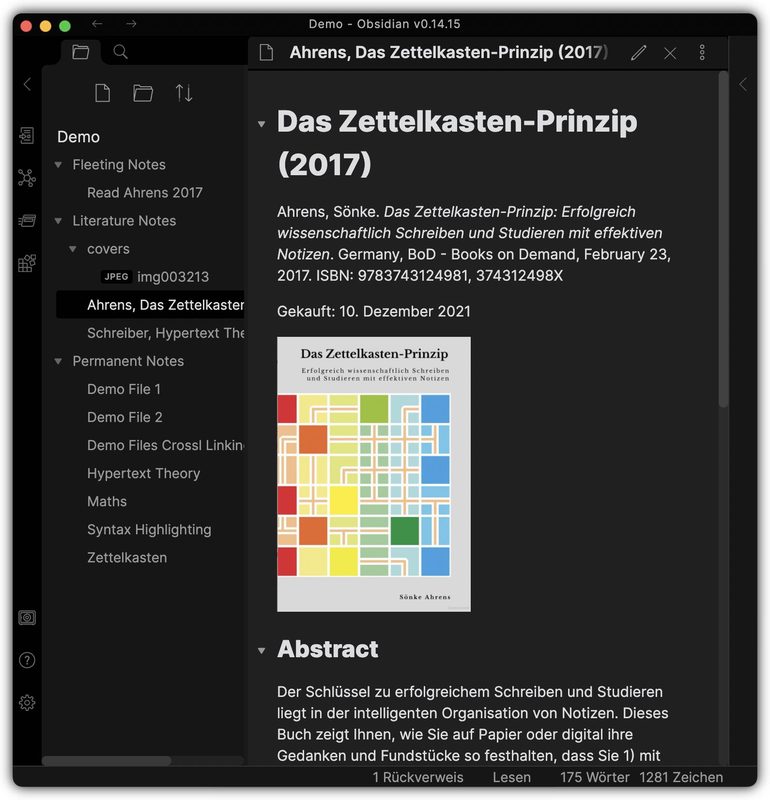
Task: Open the img003213 JPEG file
Action: 173,277
